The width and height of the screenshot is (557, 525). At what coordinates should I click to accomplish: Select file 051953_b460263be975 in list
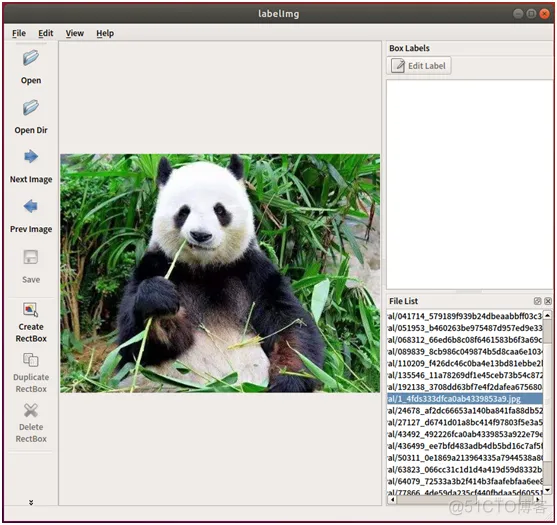click(x=465, y=328)
